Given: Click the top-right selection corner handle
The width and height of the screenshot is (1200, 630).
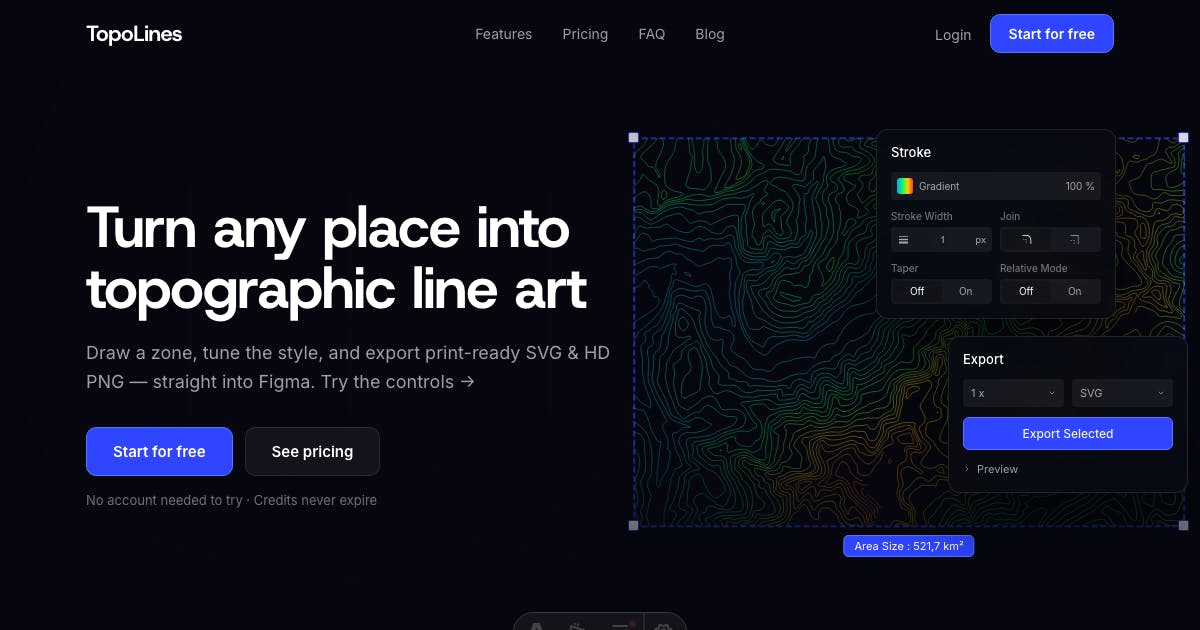Looking at the screenshot, I should (1184, 137).
